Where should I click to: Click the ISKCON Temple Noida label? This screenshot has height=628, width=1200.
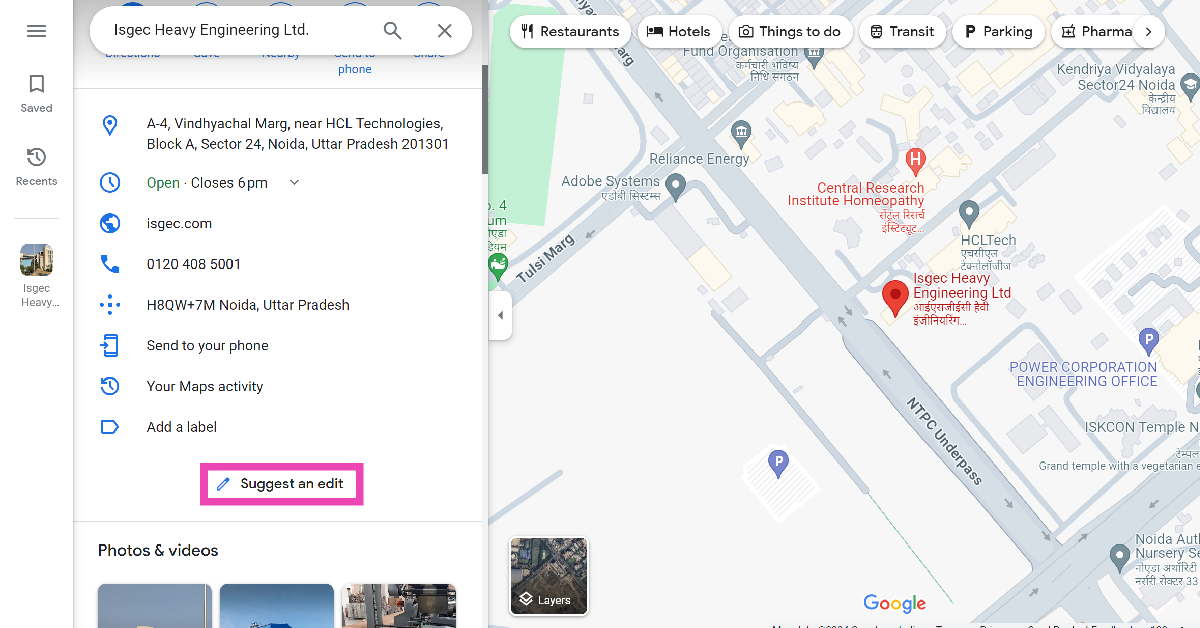1142,427
